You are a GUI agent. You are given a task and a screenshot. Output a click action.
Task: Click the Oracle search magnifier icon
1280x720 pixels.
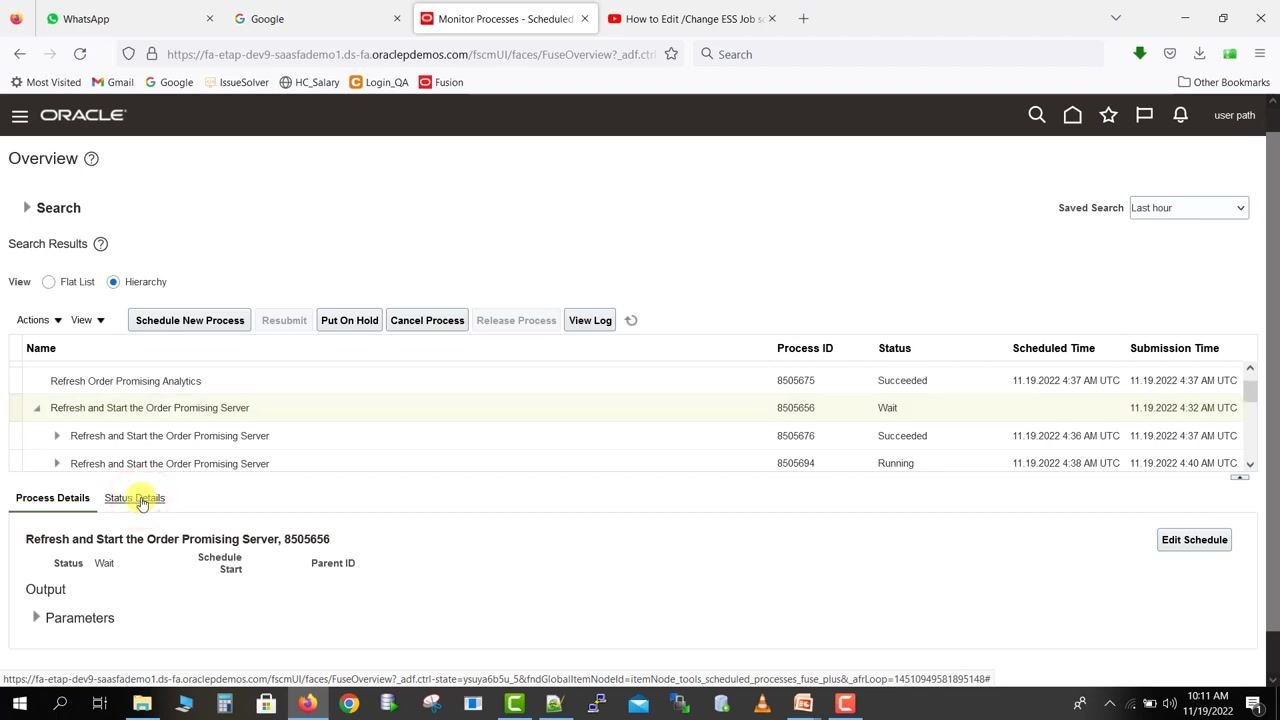(1037, 115)
